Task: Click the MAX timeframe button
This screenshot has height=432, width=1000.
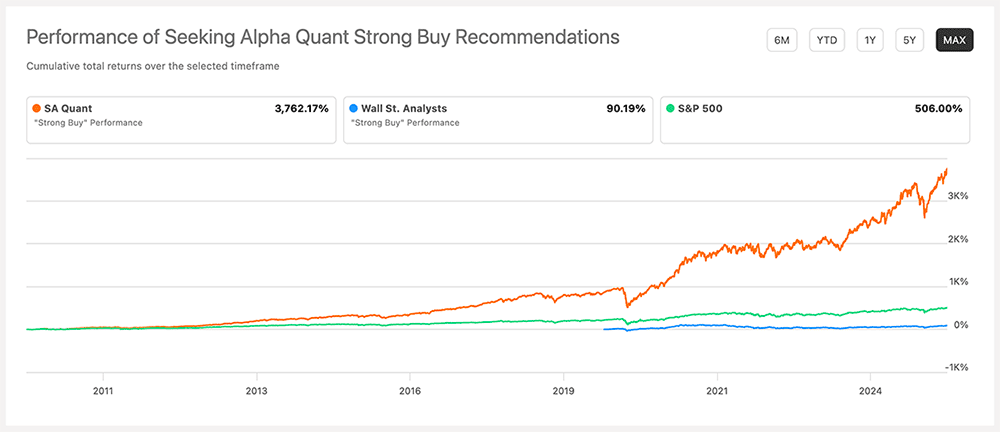Action: (x=954, y=40)
